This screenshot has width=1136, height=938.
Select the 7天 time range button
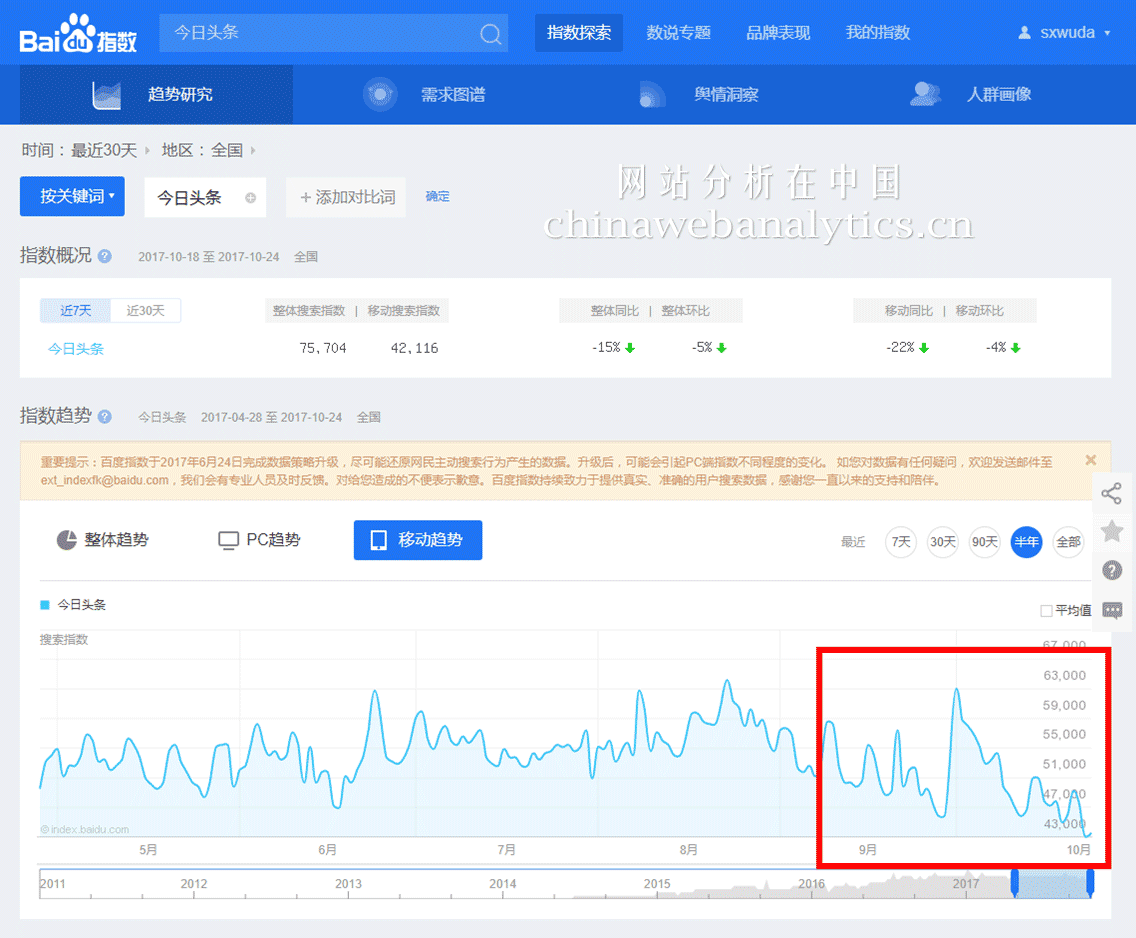point(901,542)
